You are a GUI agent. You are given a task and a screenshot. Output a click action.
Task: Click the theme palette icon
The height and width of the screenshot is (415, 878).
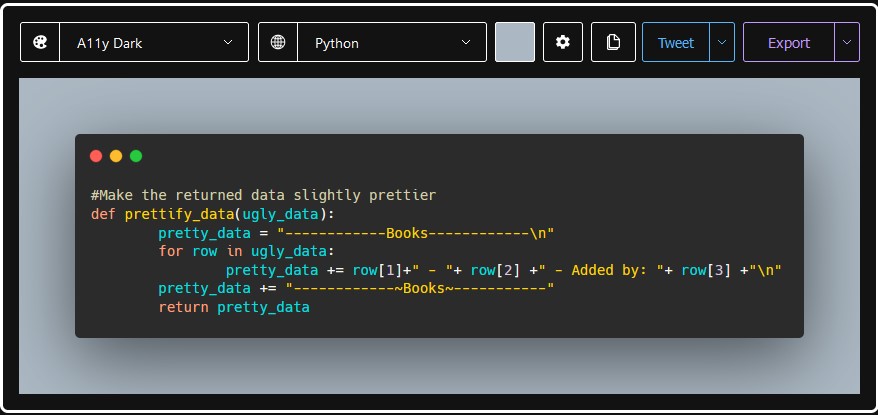click(40, 43)
